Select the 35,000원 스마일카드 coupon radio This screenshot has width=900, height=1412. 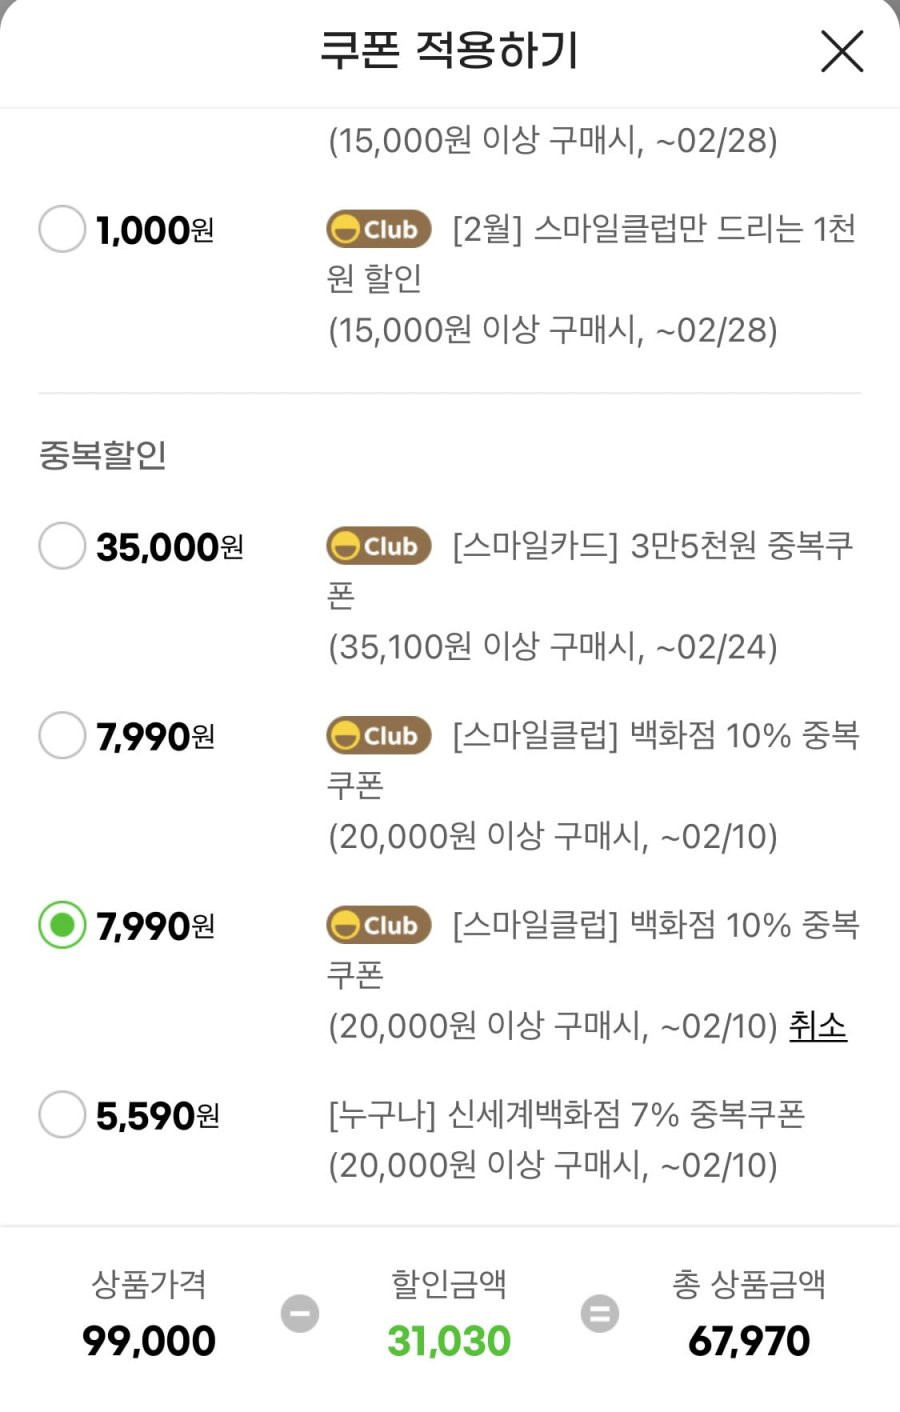(x=62, y=546)
